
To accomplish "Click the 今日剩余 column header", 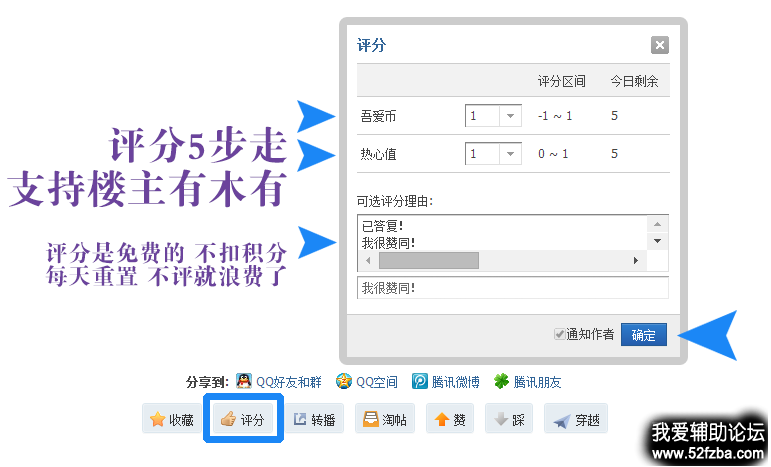I will (634, 81).
